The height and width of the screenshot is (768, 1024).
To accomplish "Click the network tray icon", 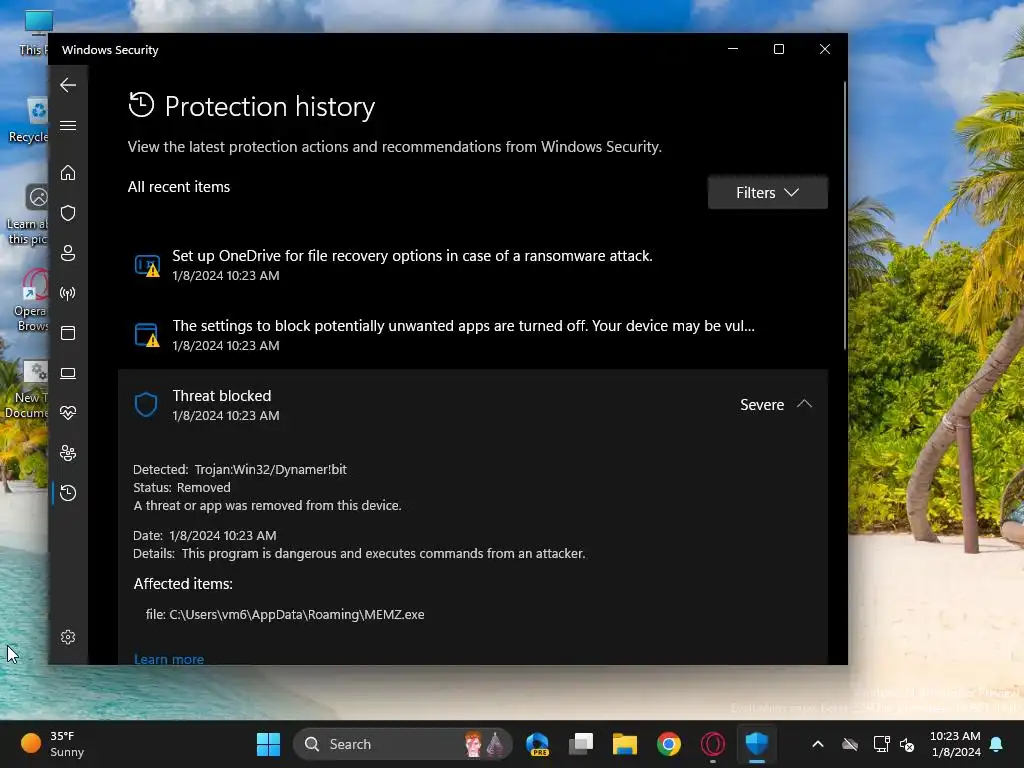I will (882, 744).
